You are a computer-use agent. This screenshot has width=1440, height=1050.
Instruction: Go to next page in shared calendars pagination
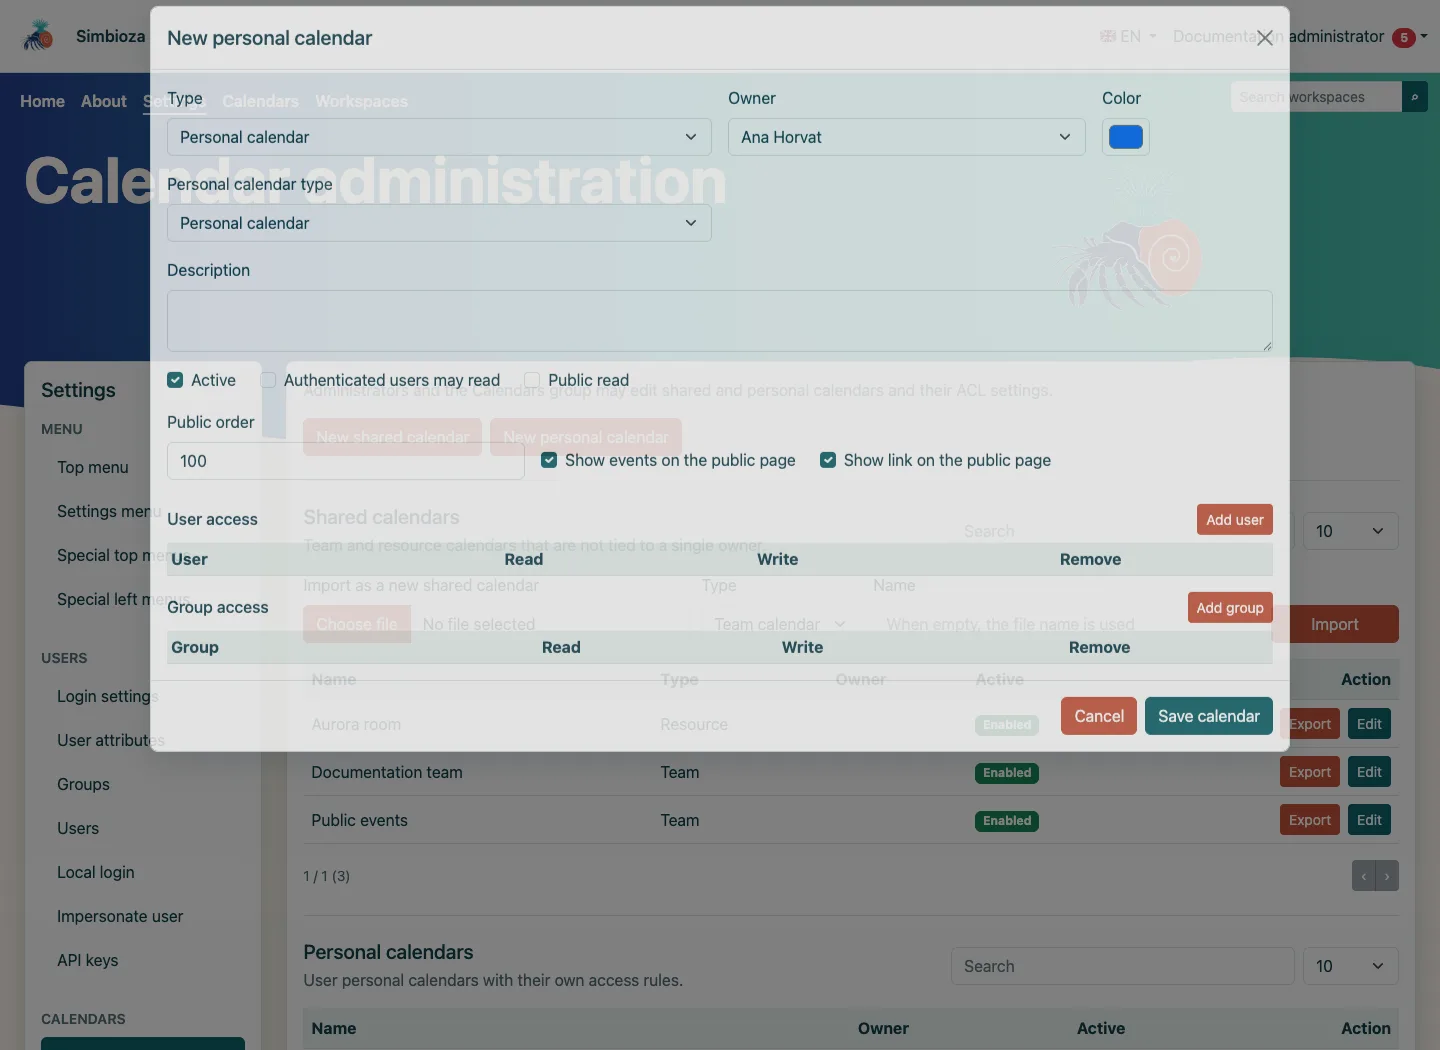coord(1387,876)
